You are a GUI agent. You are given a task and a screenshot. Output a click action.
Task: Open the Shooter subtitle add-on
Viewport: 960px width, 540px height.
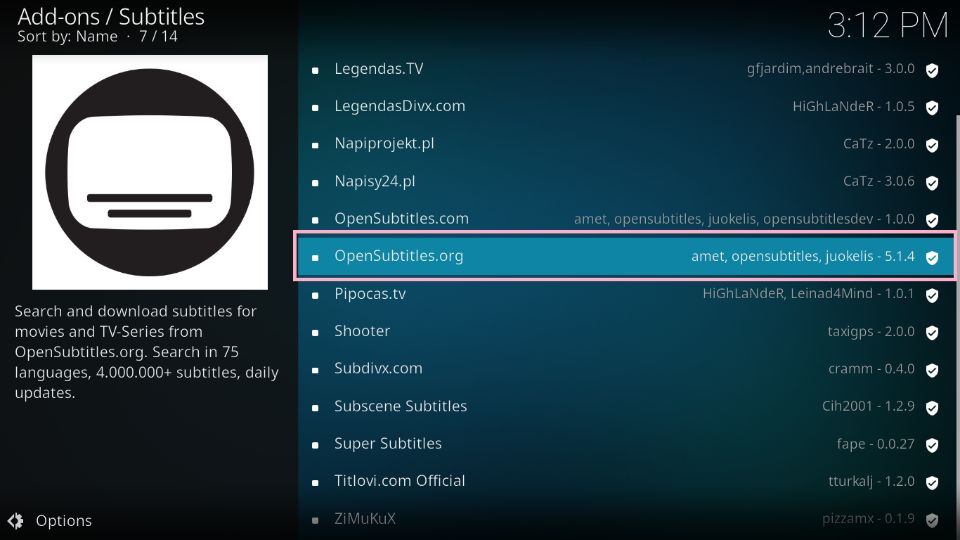626,331
